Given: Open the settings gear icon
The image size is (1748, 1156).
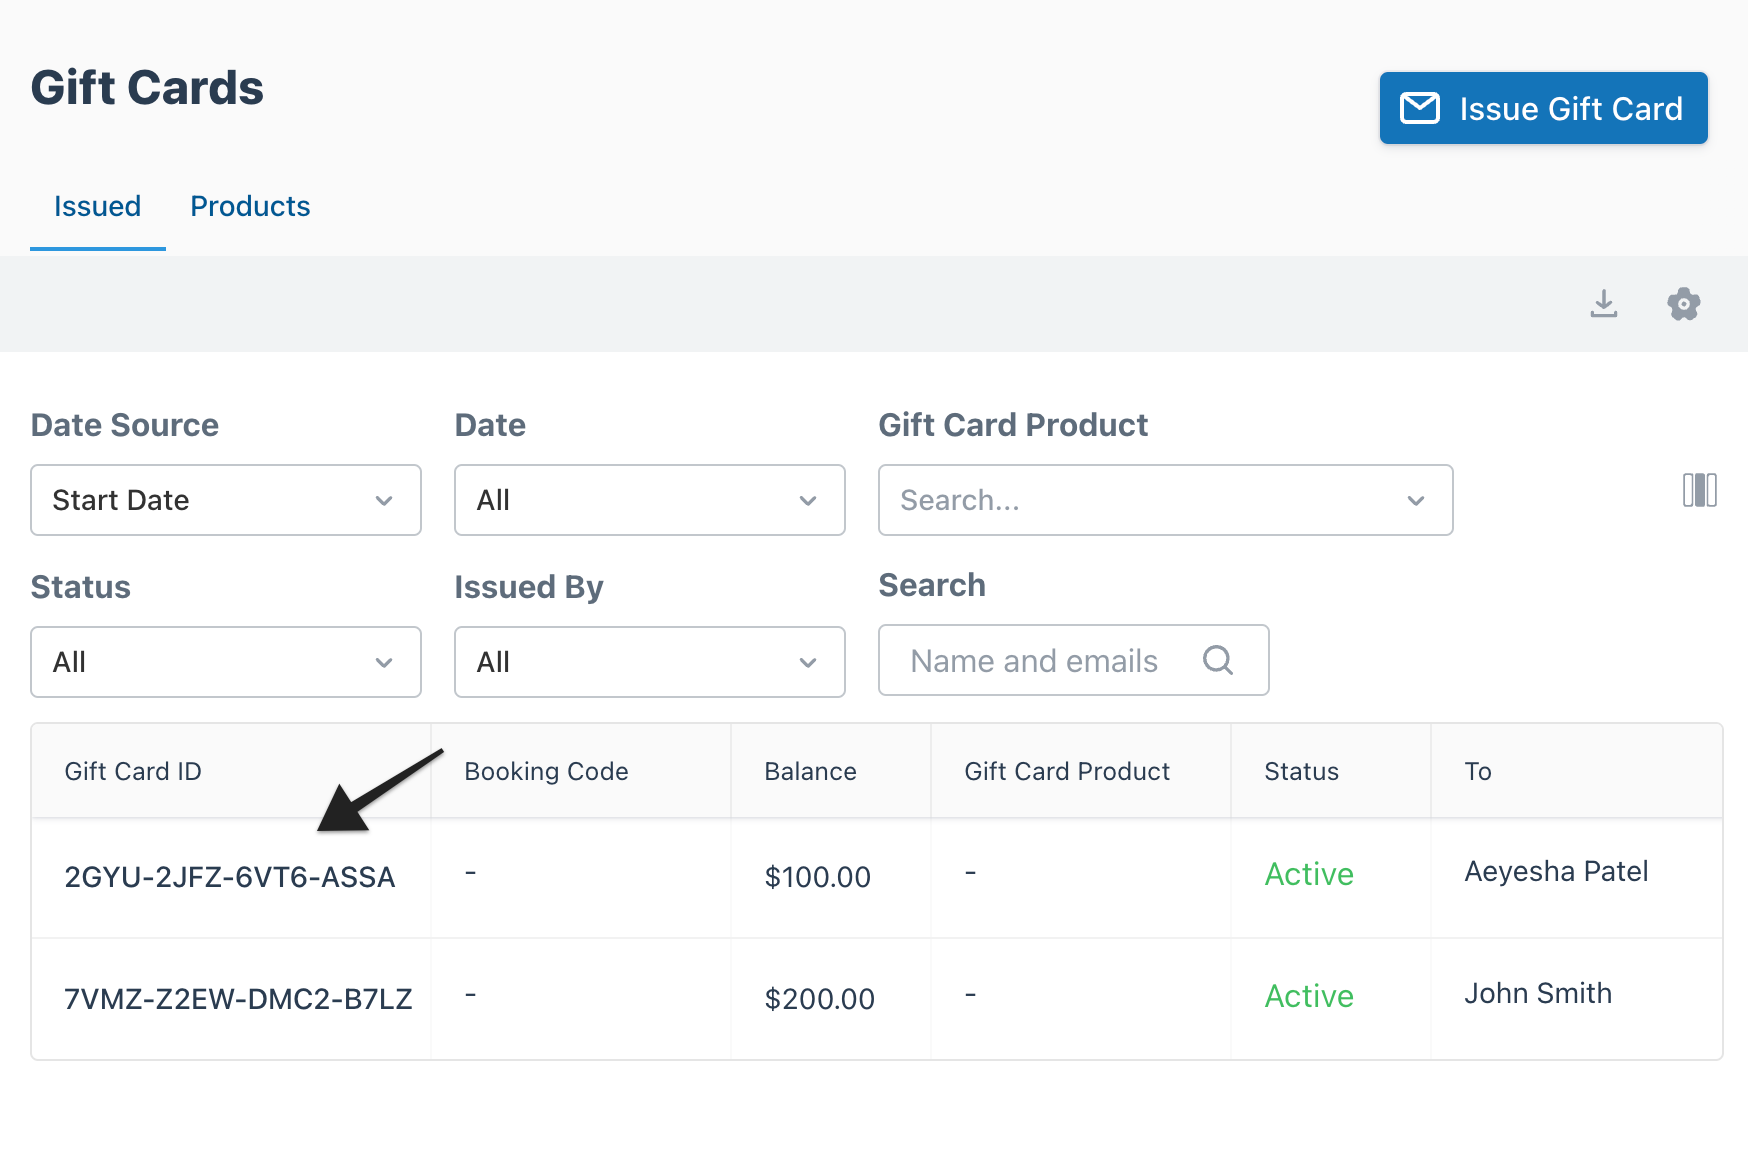Looking at the screenshot, I should pyautogui.click(x=1683, y=303).
